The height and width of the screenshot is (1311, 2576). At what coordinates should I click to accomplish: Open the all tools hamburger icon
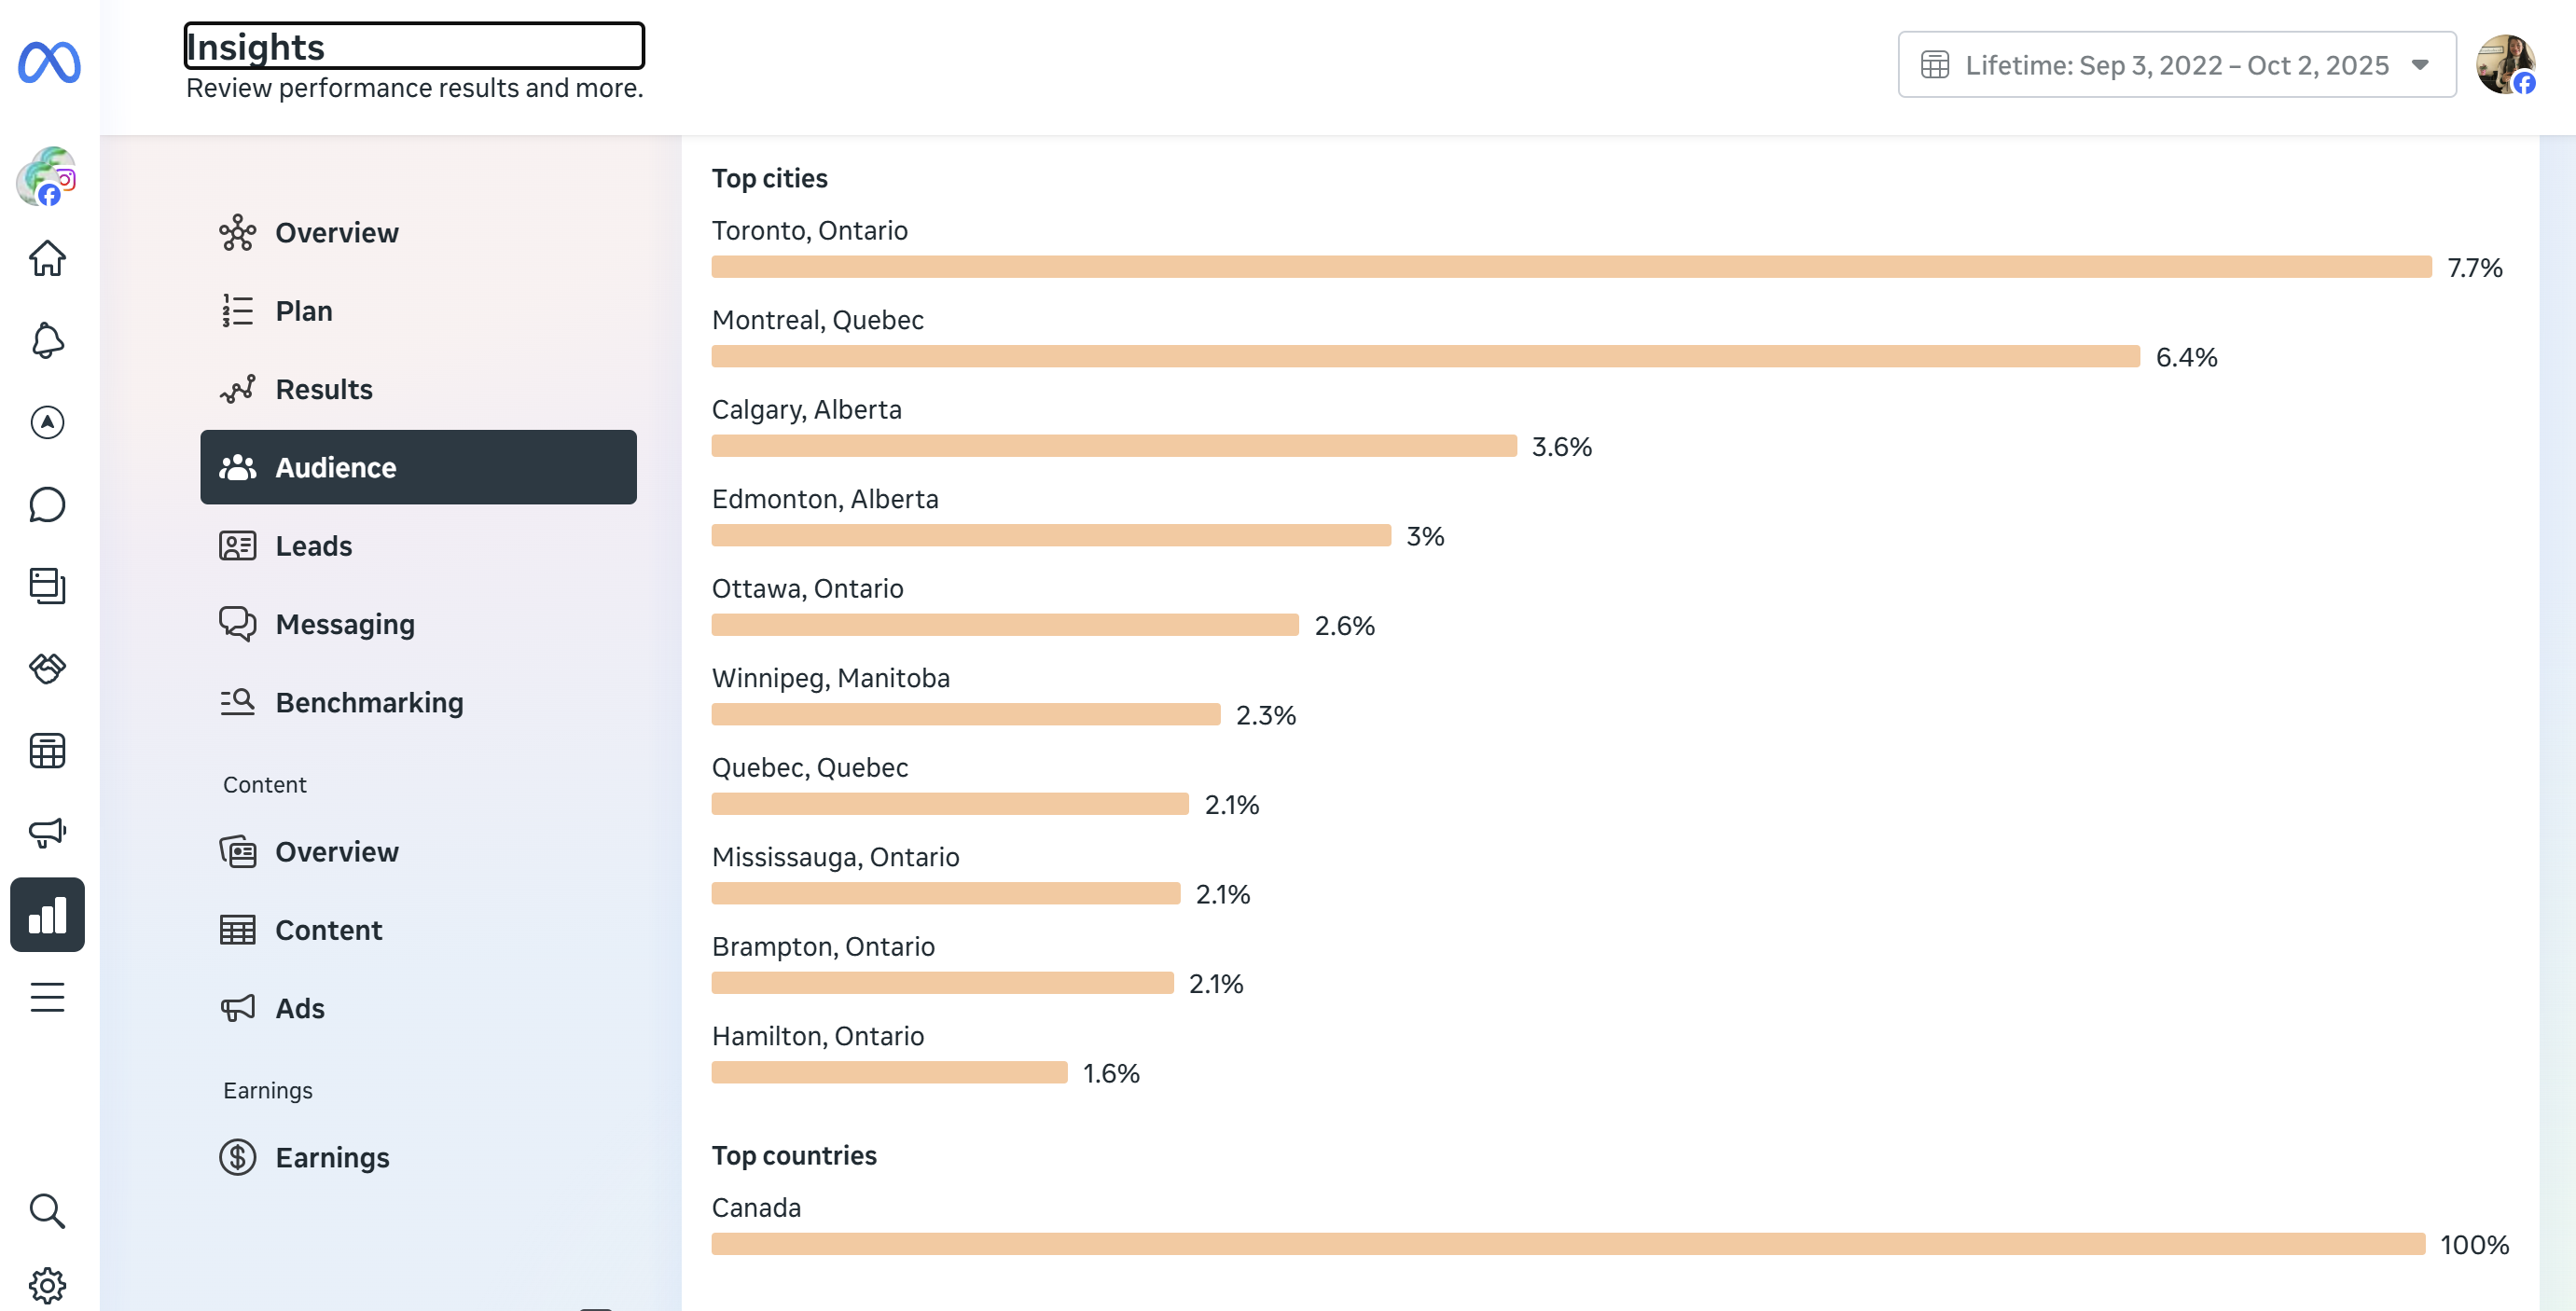tap(47, 997)
